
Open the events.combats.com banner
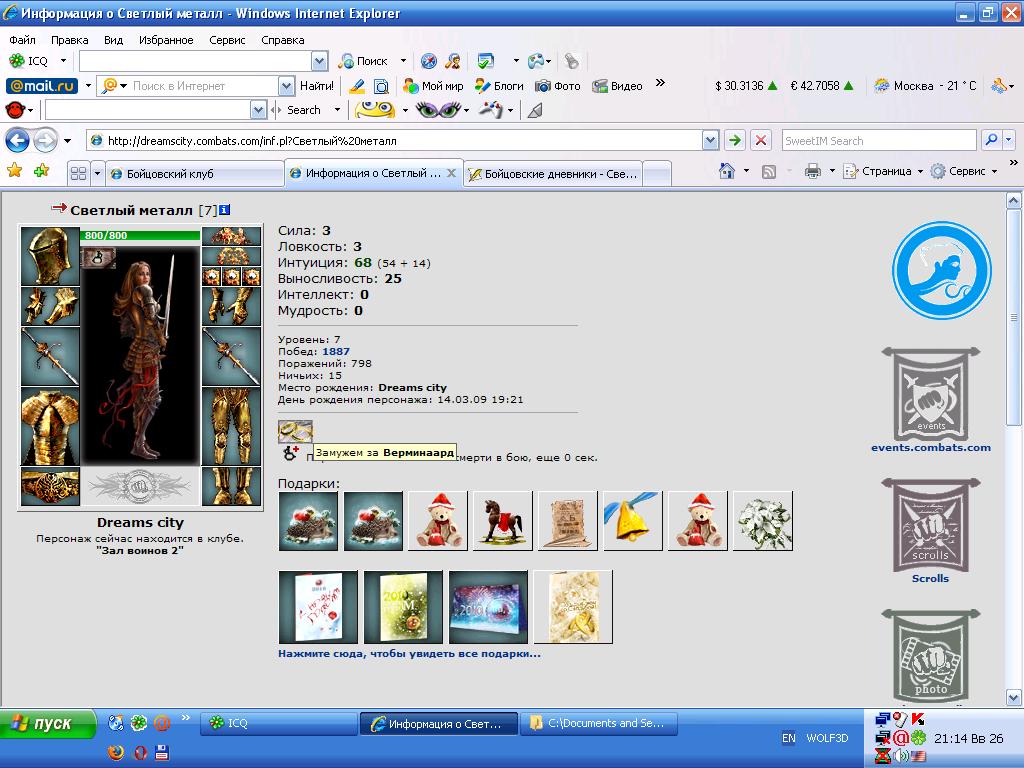pyautogui.click(x=931, y=394)
